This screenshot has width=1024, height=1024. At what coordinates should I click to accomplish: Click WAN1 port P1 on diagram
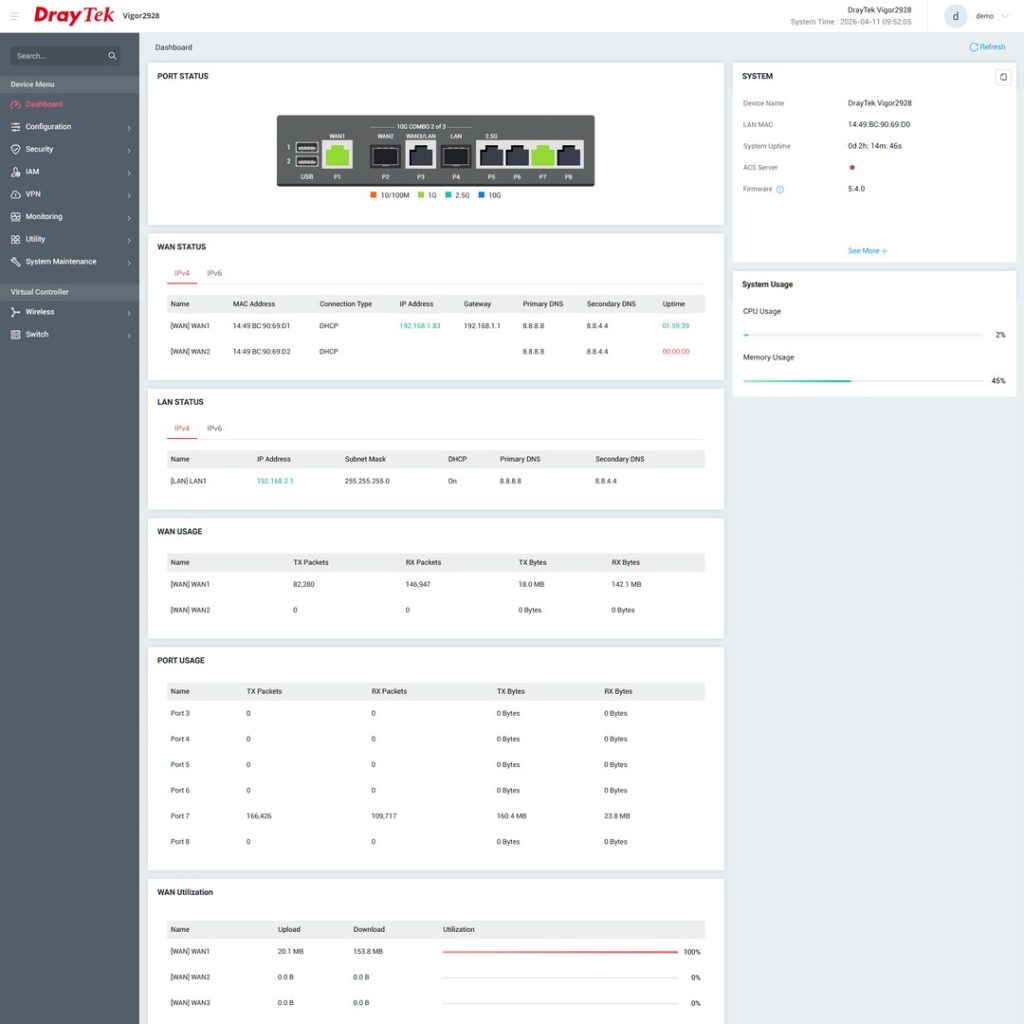click(x=337, y=155)
